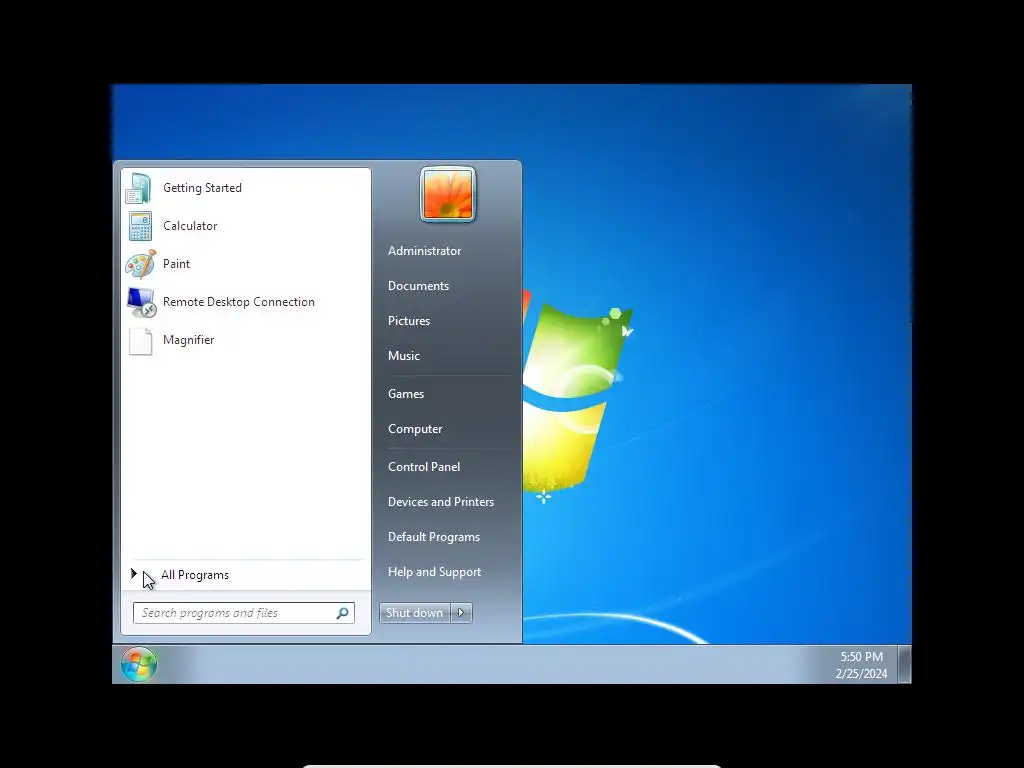Open Control Panel
1024x768 pixels.
click(x=424, y=467)
